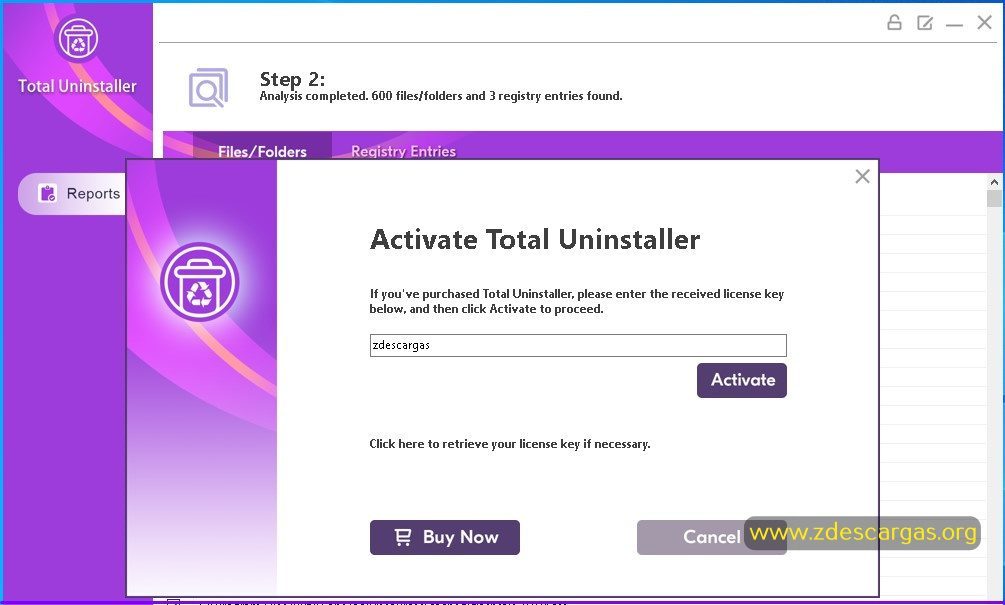Image resolution: width=1005 pixels, height=605 pixels.
Task: Switch to the Files/Folders tab
Action: (262, 151)
